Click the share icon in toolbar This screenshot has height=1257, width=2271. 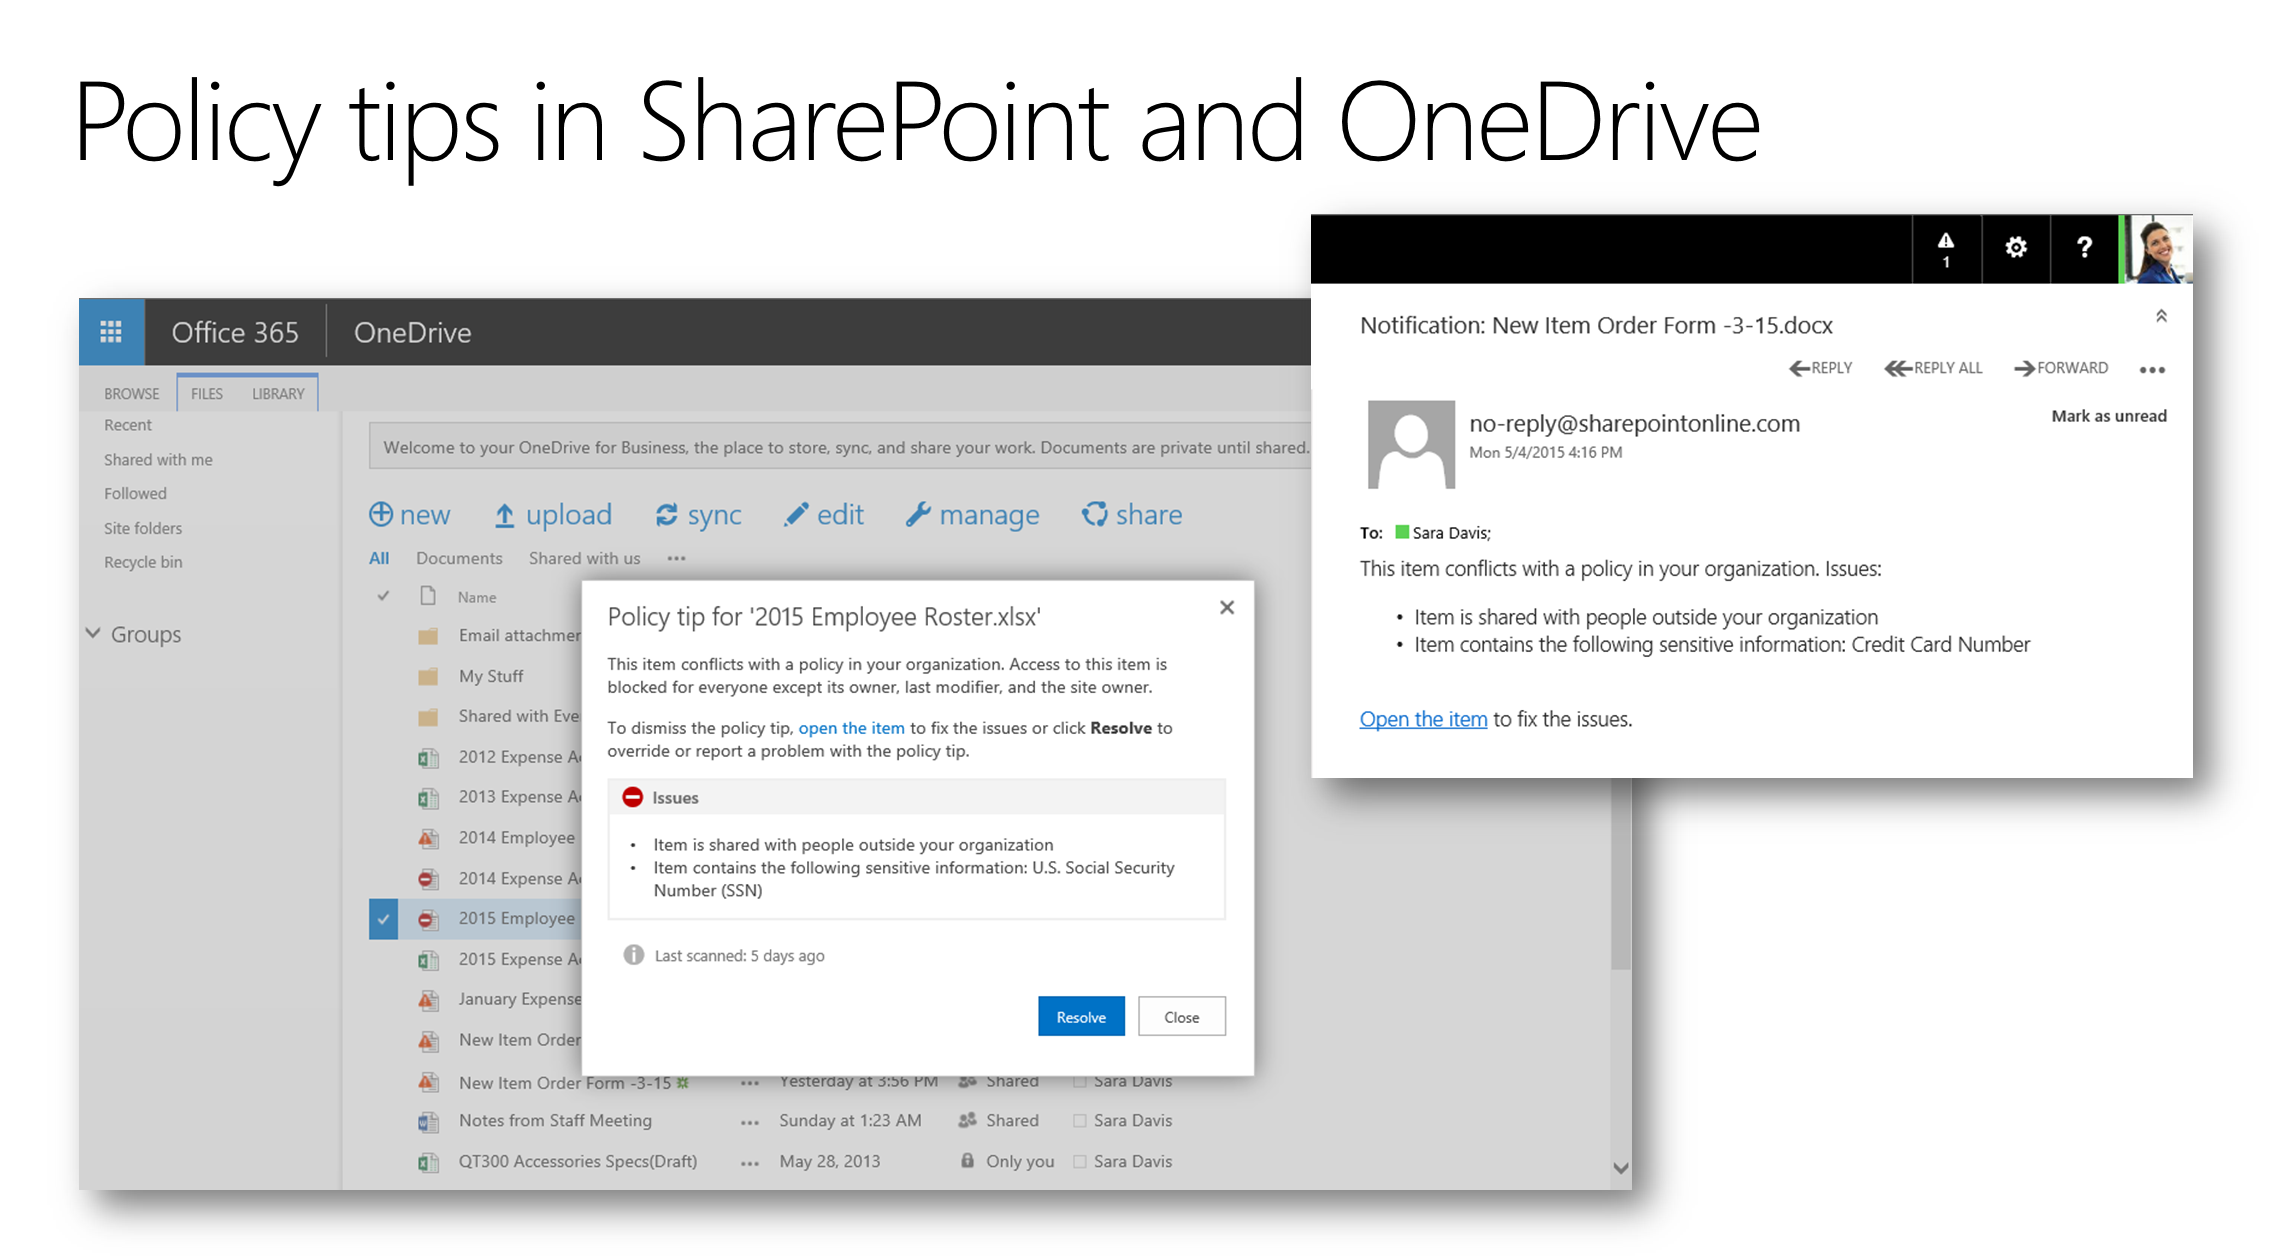click(1095, 514)
